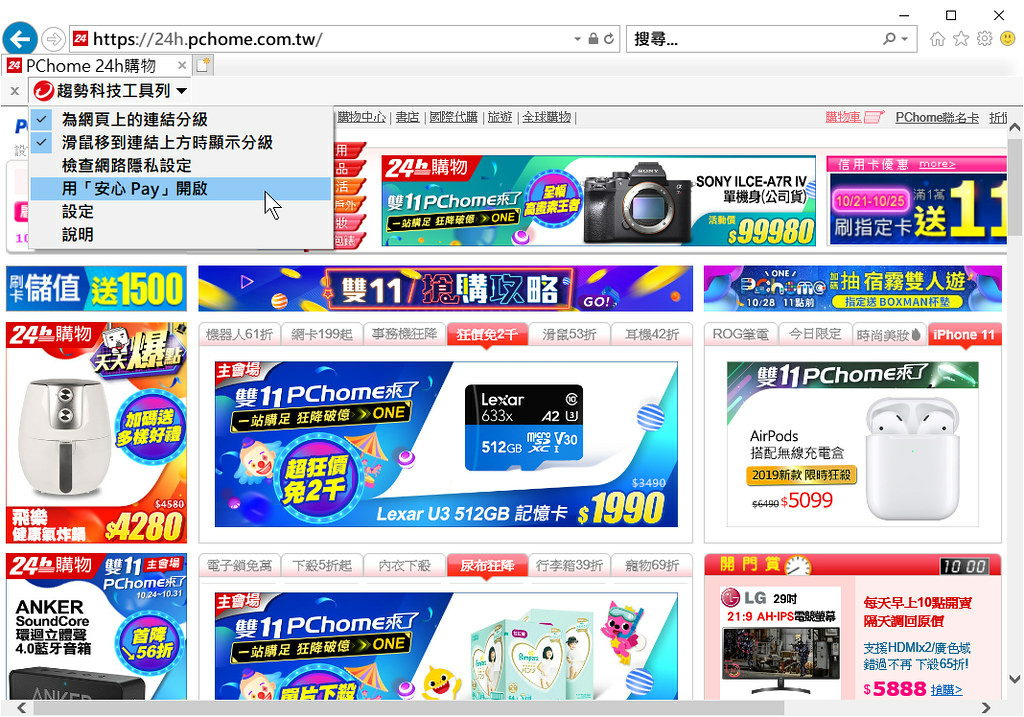Switch to the ROG筆電 tab
Viewport: 1024px width, 717px height.
tap(740, 334)
